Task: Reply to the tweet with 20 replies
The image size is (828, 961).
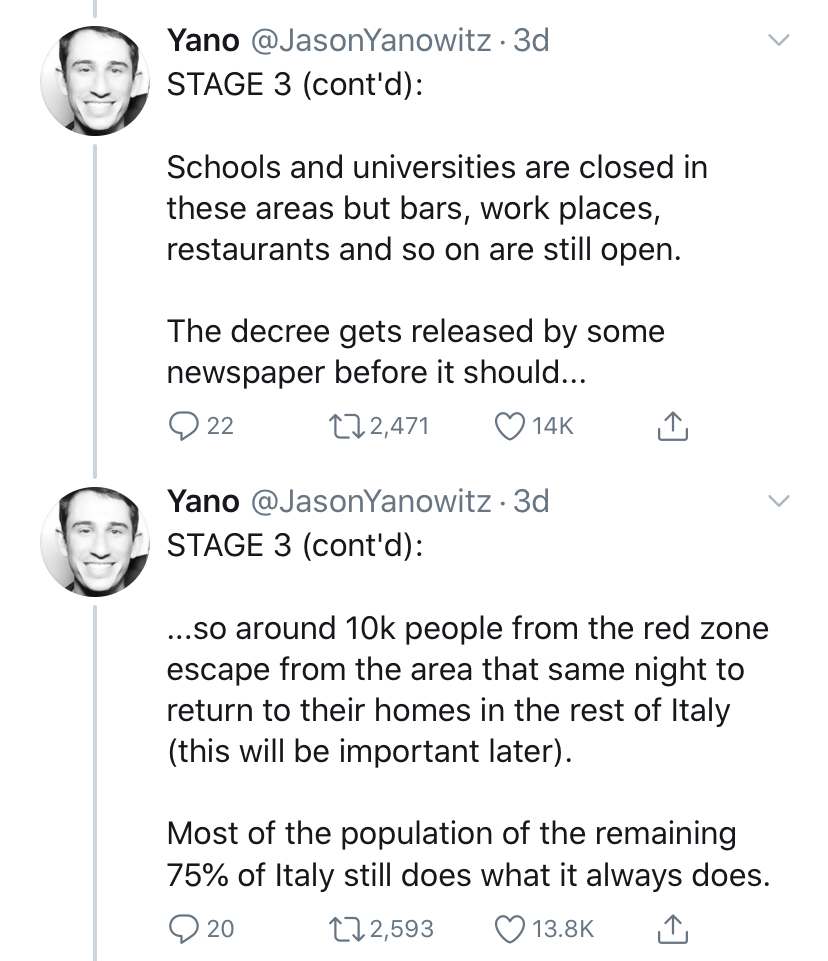Action: [x=181, y=928]
